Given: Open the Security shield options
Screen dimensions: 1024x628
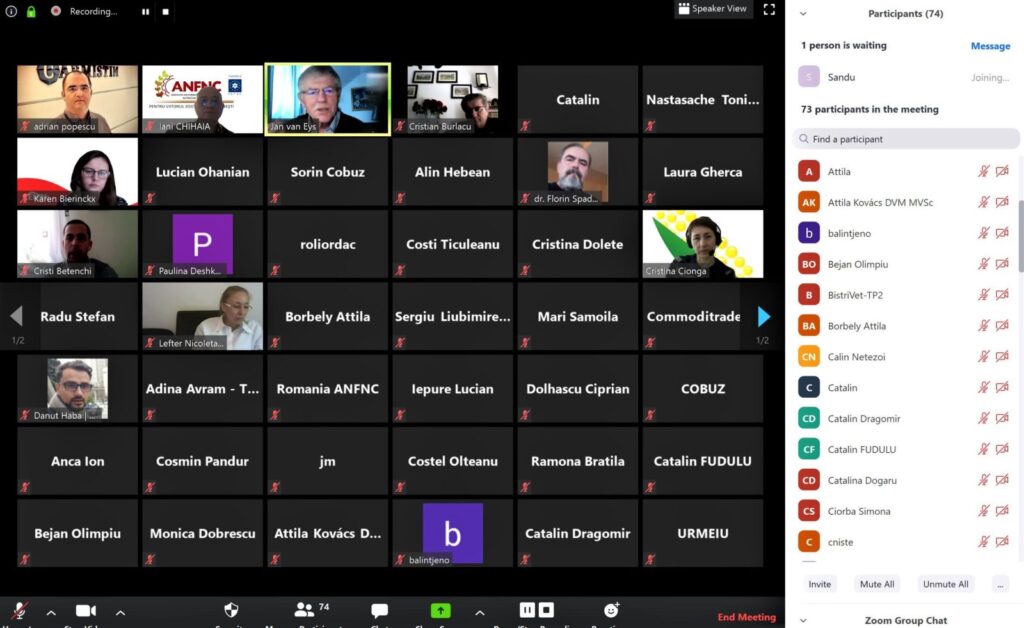Looking at the screenshot, I should pos(231,610).
